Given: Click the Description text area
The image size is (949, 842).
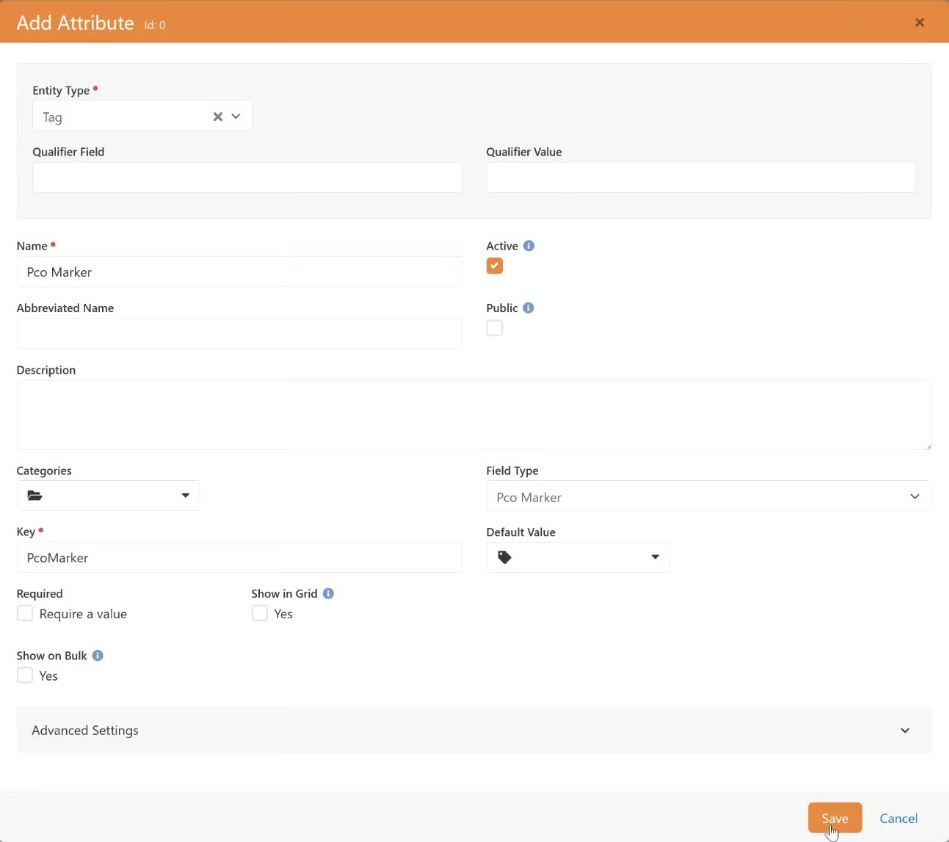Looking at the screenshot, I should pyautogui.click(x=474, y=415).
